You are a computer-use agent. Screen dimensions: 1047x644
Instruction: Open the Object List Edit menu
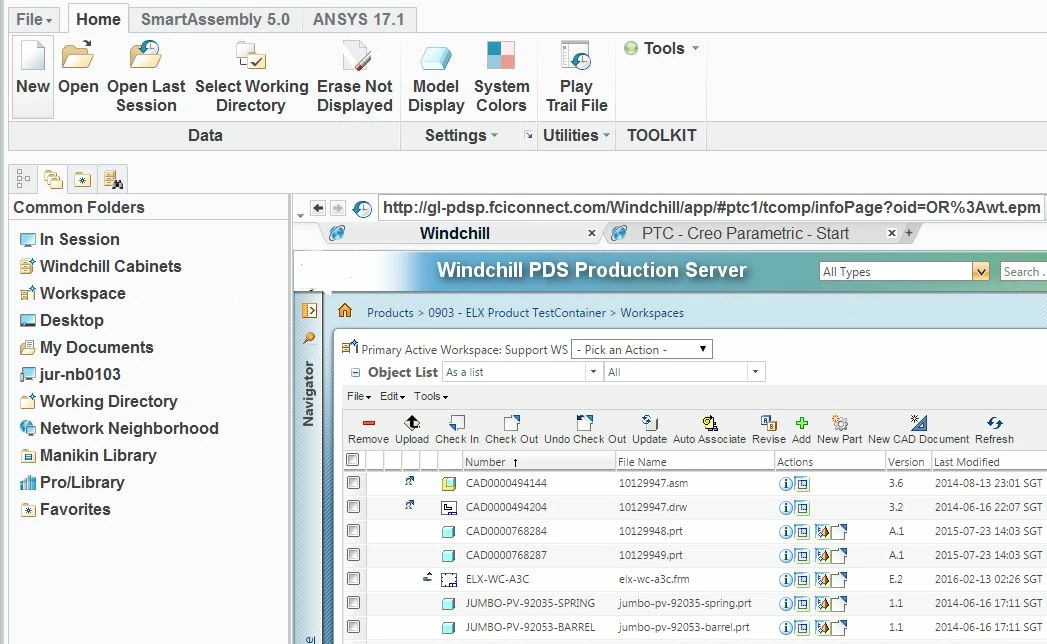point(393,396)
